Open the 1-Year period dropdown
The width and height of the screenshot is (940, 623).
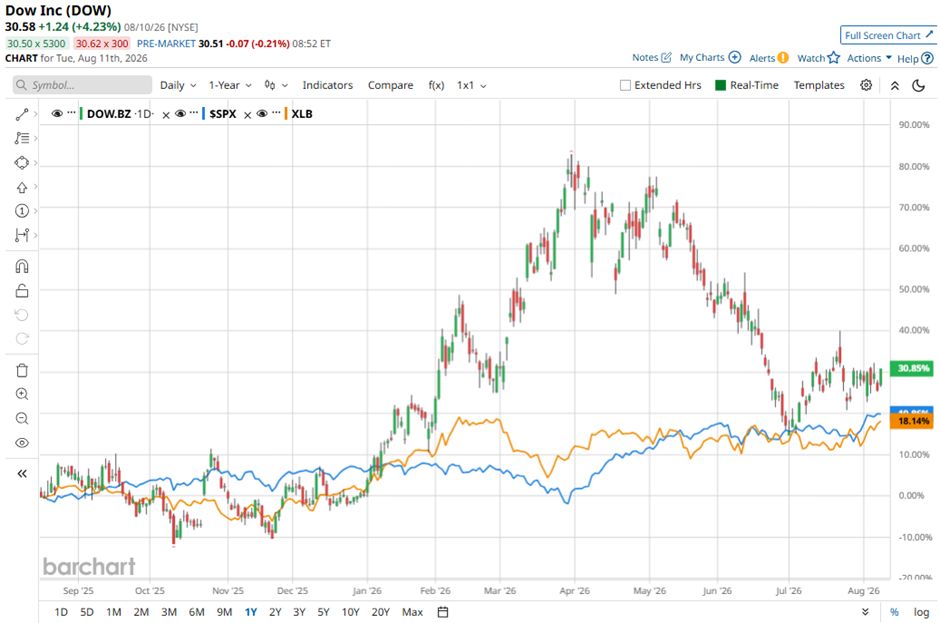coord(230,85)
